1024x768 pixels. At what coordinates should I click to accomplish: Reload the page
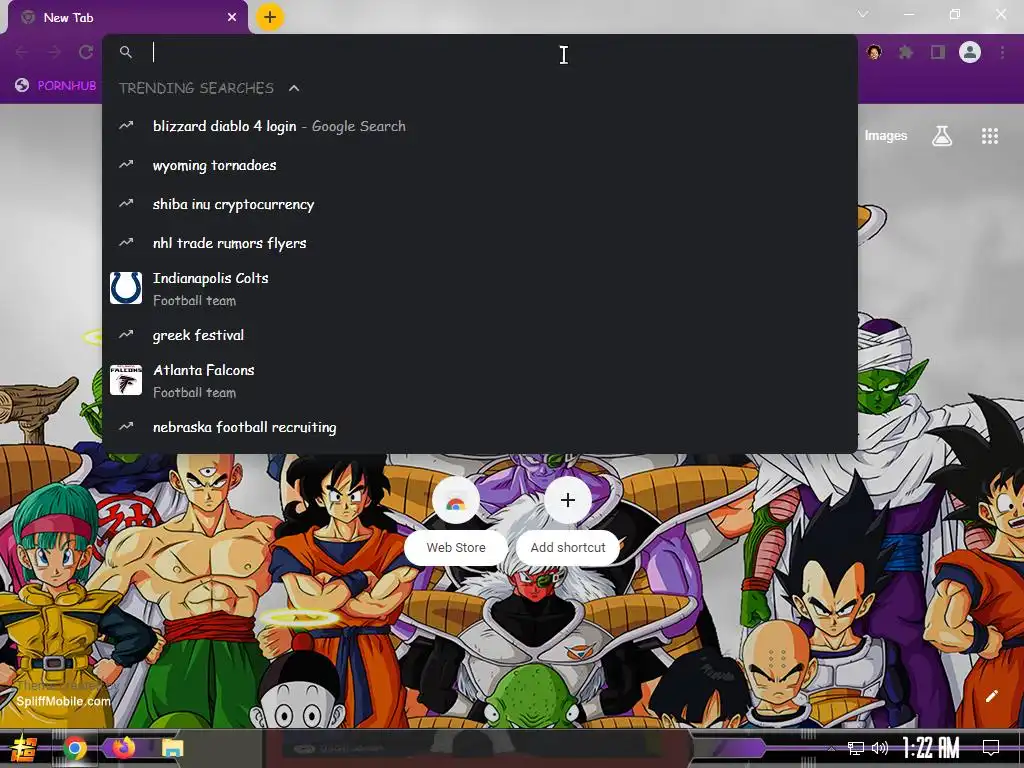86,52
